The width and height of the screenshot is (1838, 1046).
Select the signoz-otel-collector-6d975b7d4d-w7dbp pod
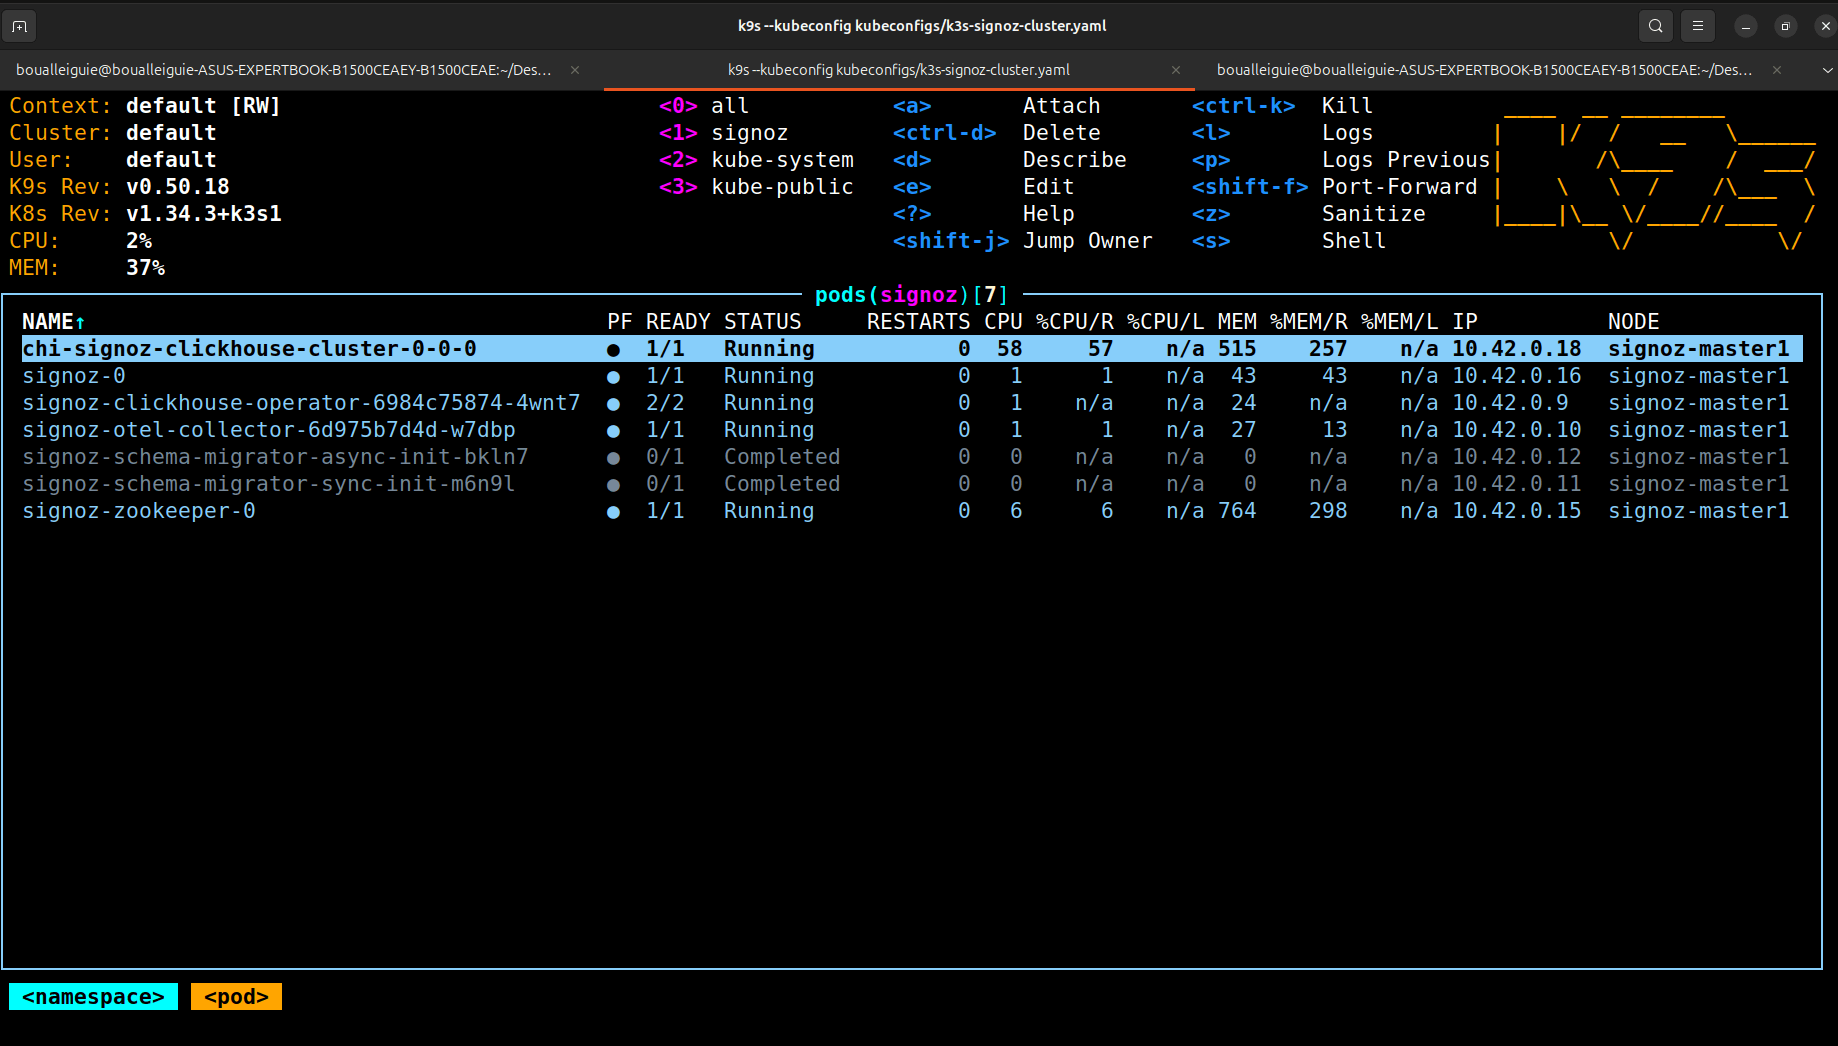click(912, 429)
